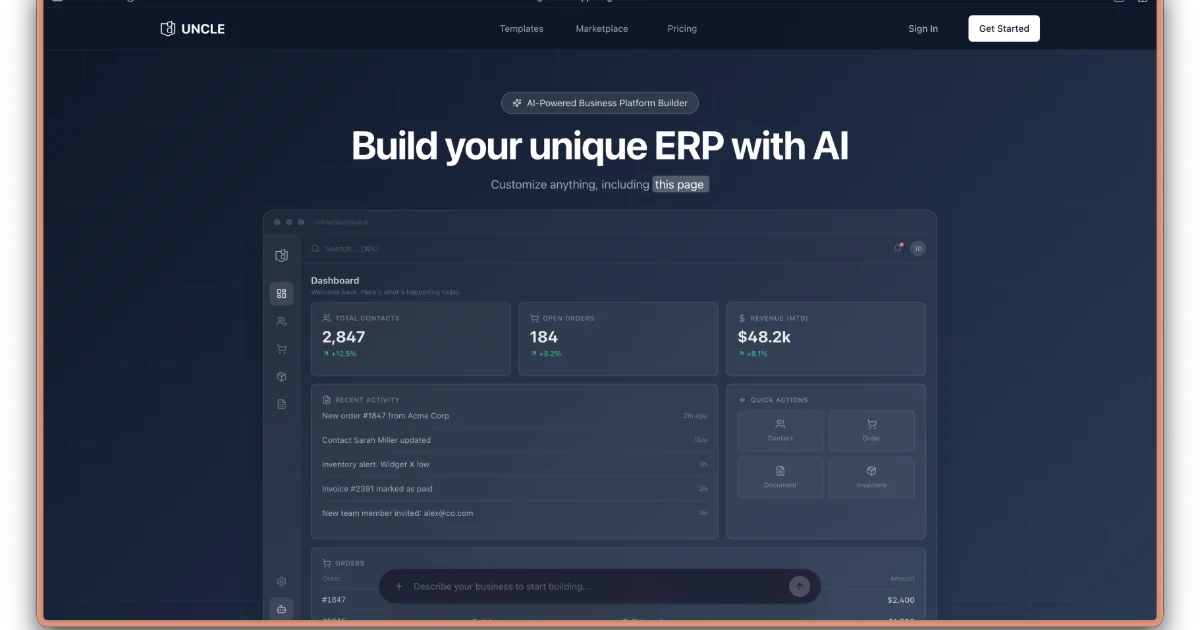Click the dollar icon on Revenue (MTD) card
Image resolution: width=1200 pixels, height=630 pixels.
tap(742, 318)
